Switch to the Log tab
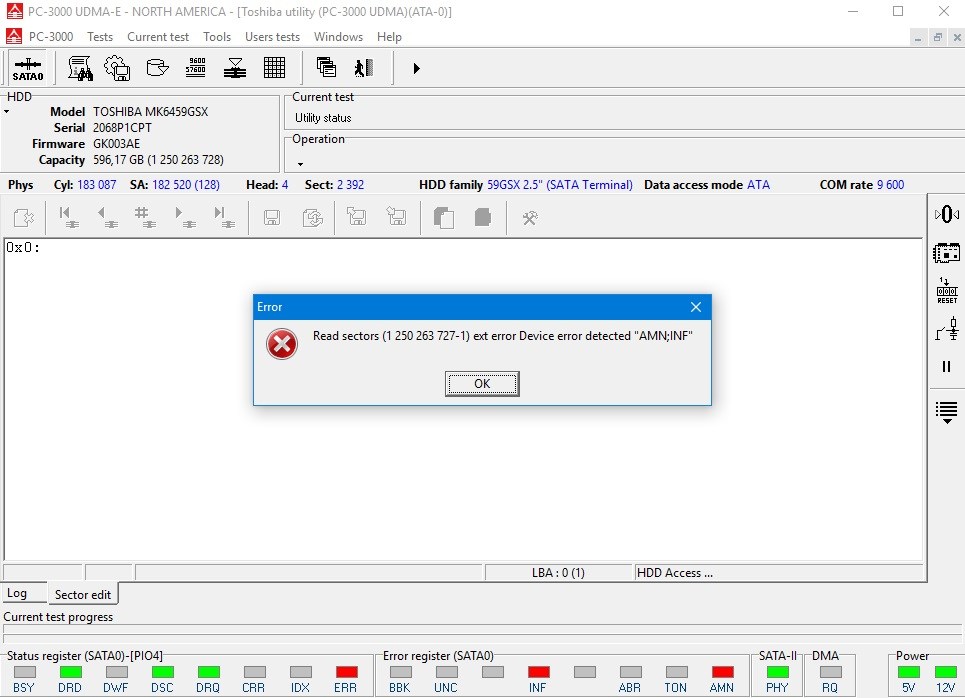 [18, 594]
